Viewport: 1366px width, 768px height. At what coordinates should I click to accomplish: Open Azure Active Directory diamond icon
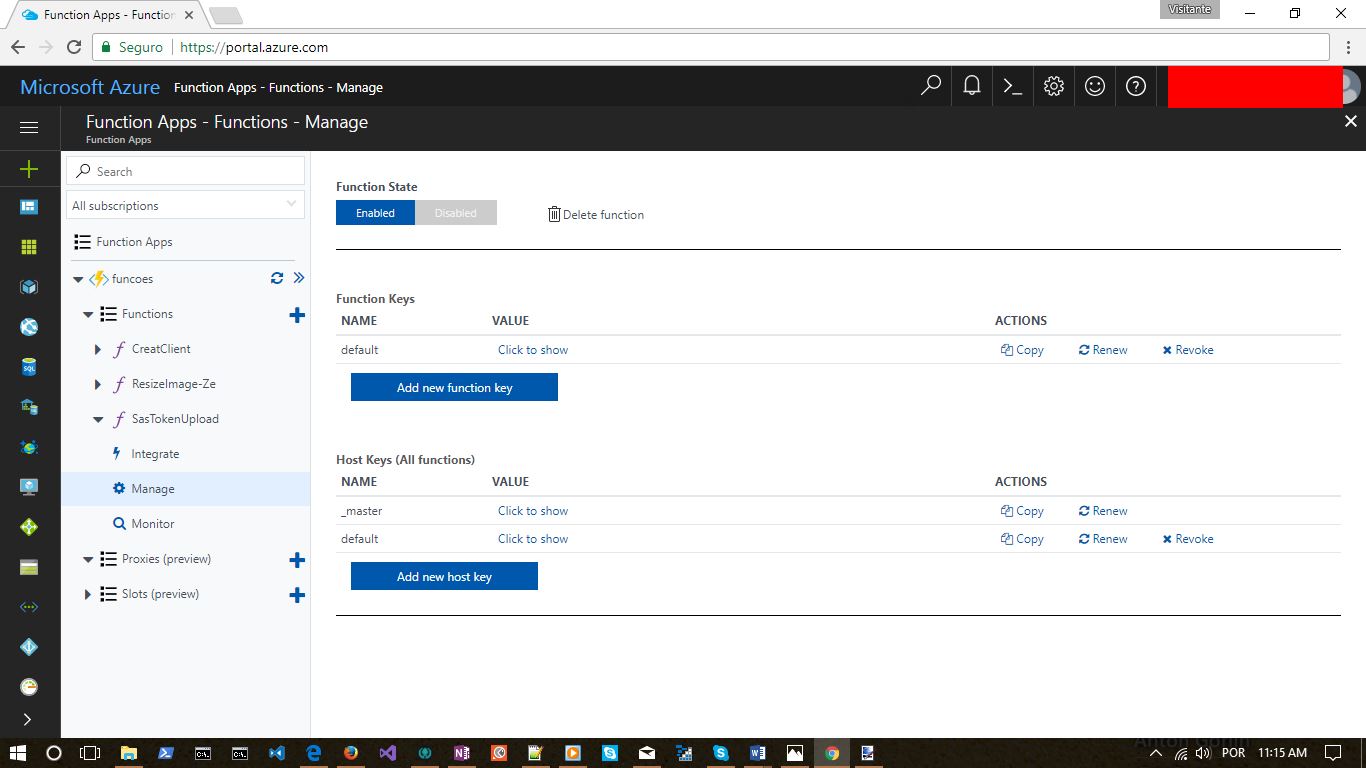click(x=29, y=647)
